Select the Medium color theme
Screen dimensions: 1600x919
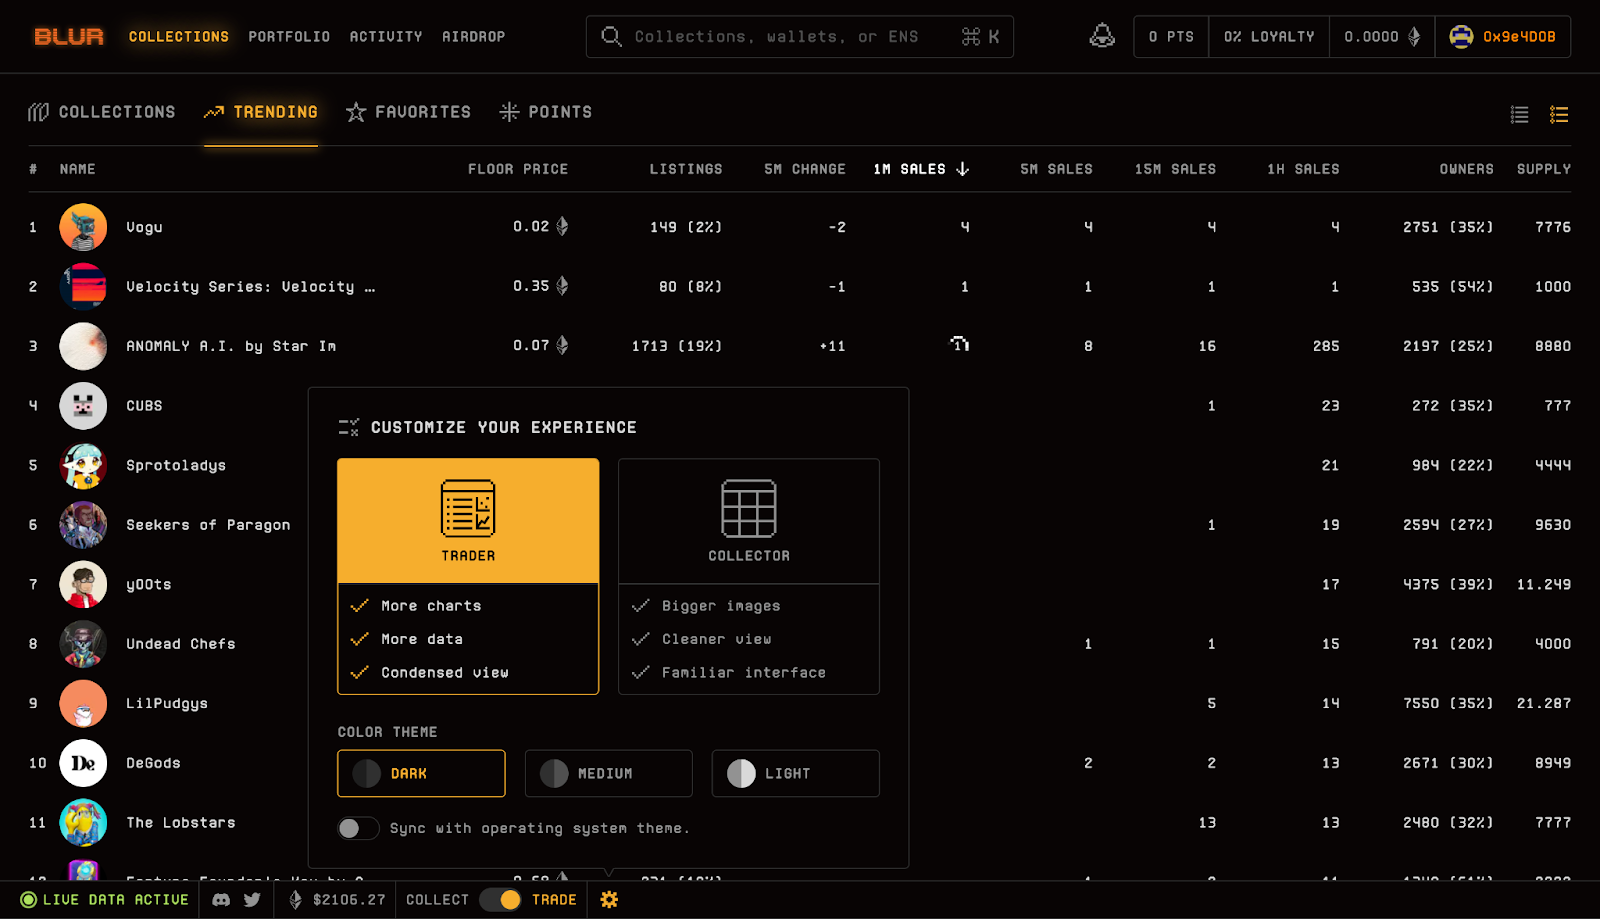608,774
